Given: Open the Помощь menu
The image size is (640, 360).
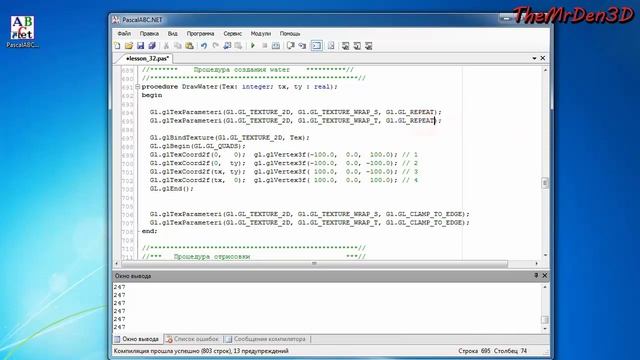Looking at the screenshot, I should 290,33.
